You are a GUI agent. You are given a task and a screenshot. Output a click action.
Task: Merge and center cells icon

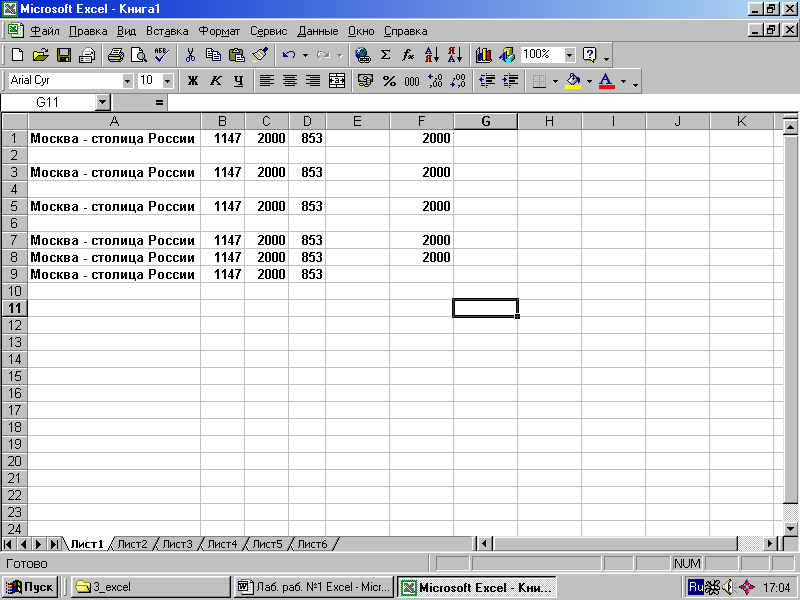[337, 81]
